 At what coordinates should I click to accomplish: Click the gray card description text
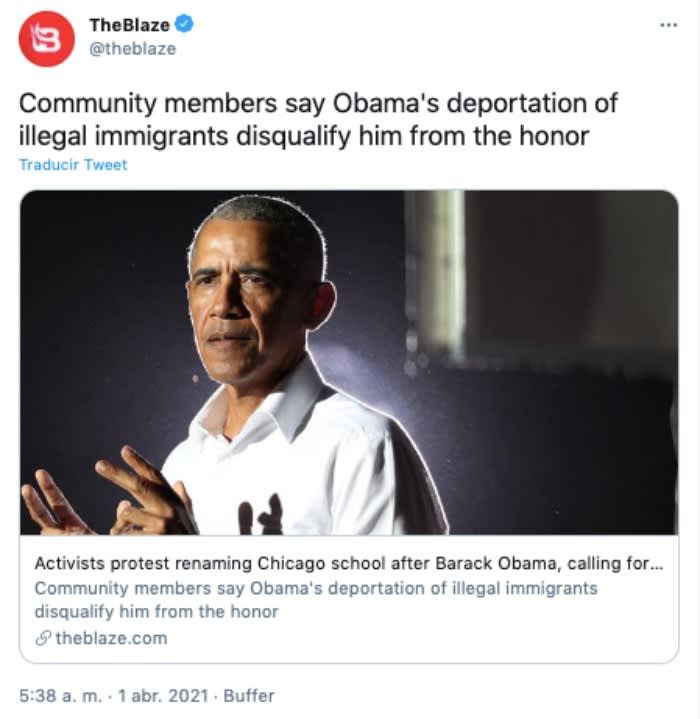point(316,600)
